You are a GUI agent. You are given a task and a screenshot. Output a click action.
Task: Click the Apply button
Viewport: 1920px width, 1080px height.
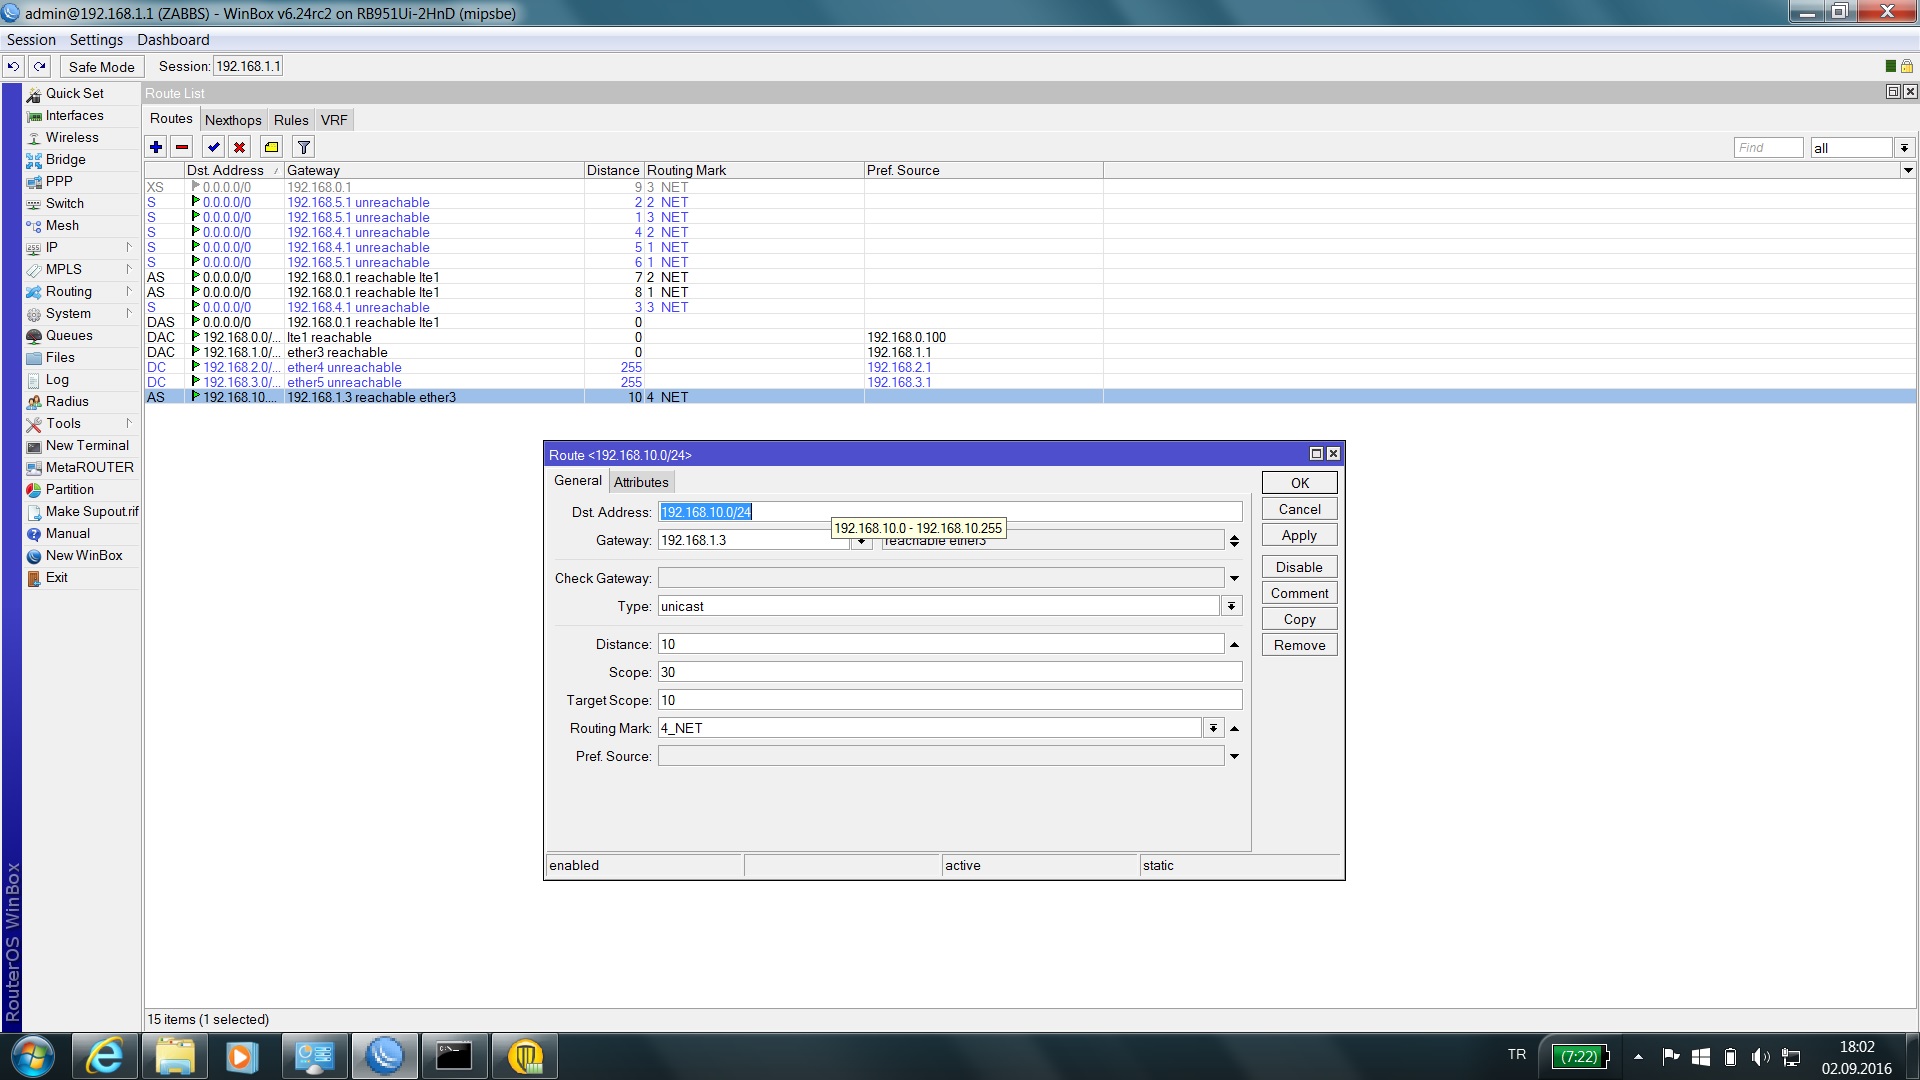1299,535
